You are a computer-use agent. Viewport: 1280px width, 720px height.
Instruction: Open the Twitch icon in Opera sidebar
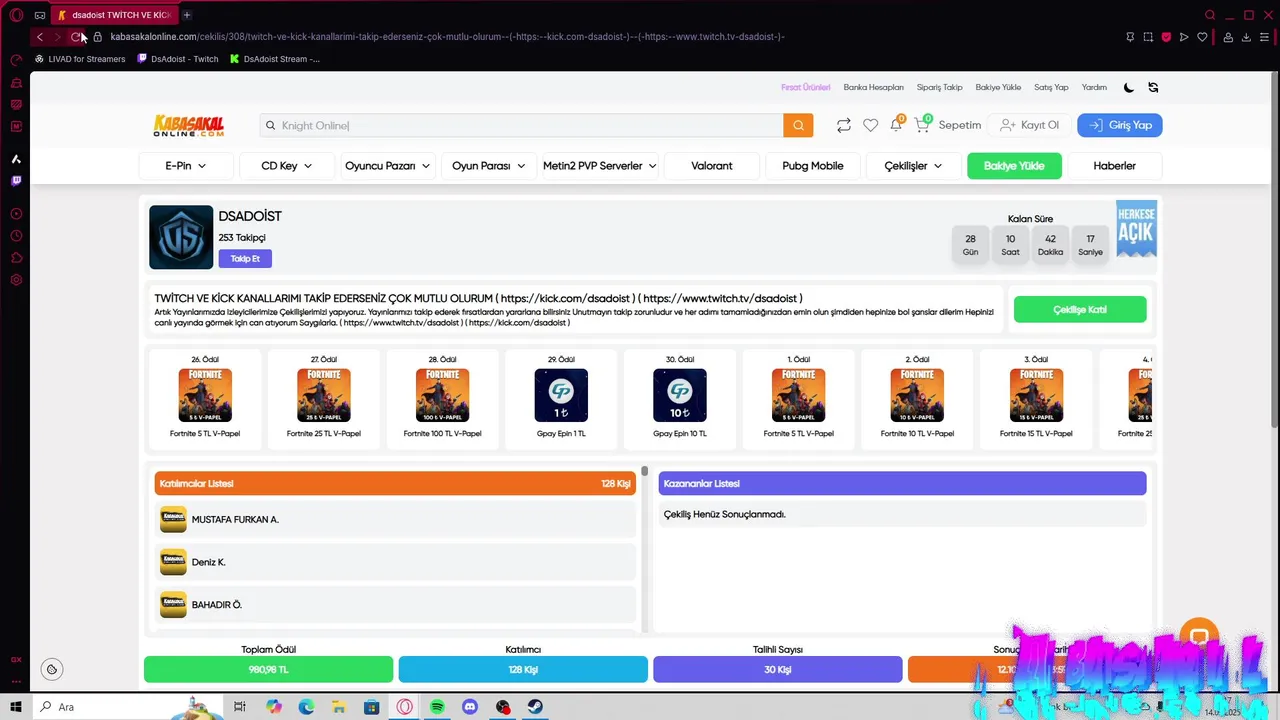pos(16,181)
